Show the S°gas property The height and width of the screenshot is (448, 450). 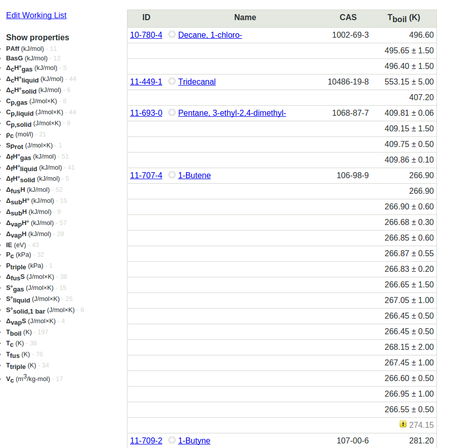click(30, 288)
